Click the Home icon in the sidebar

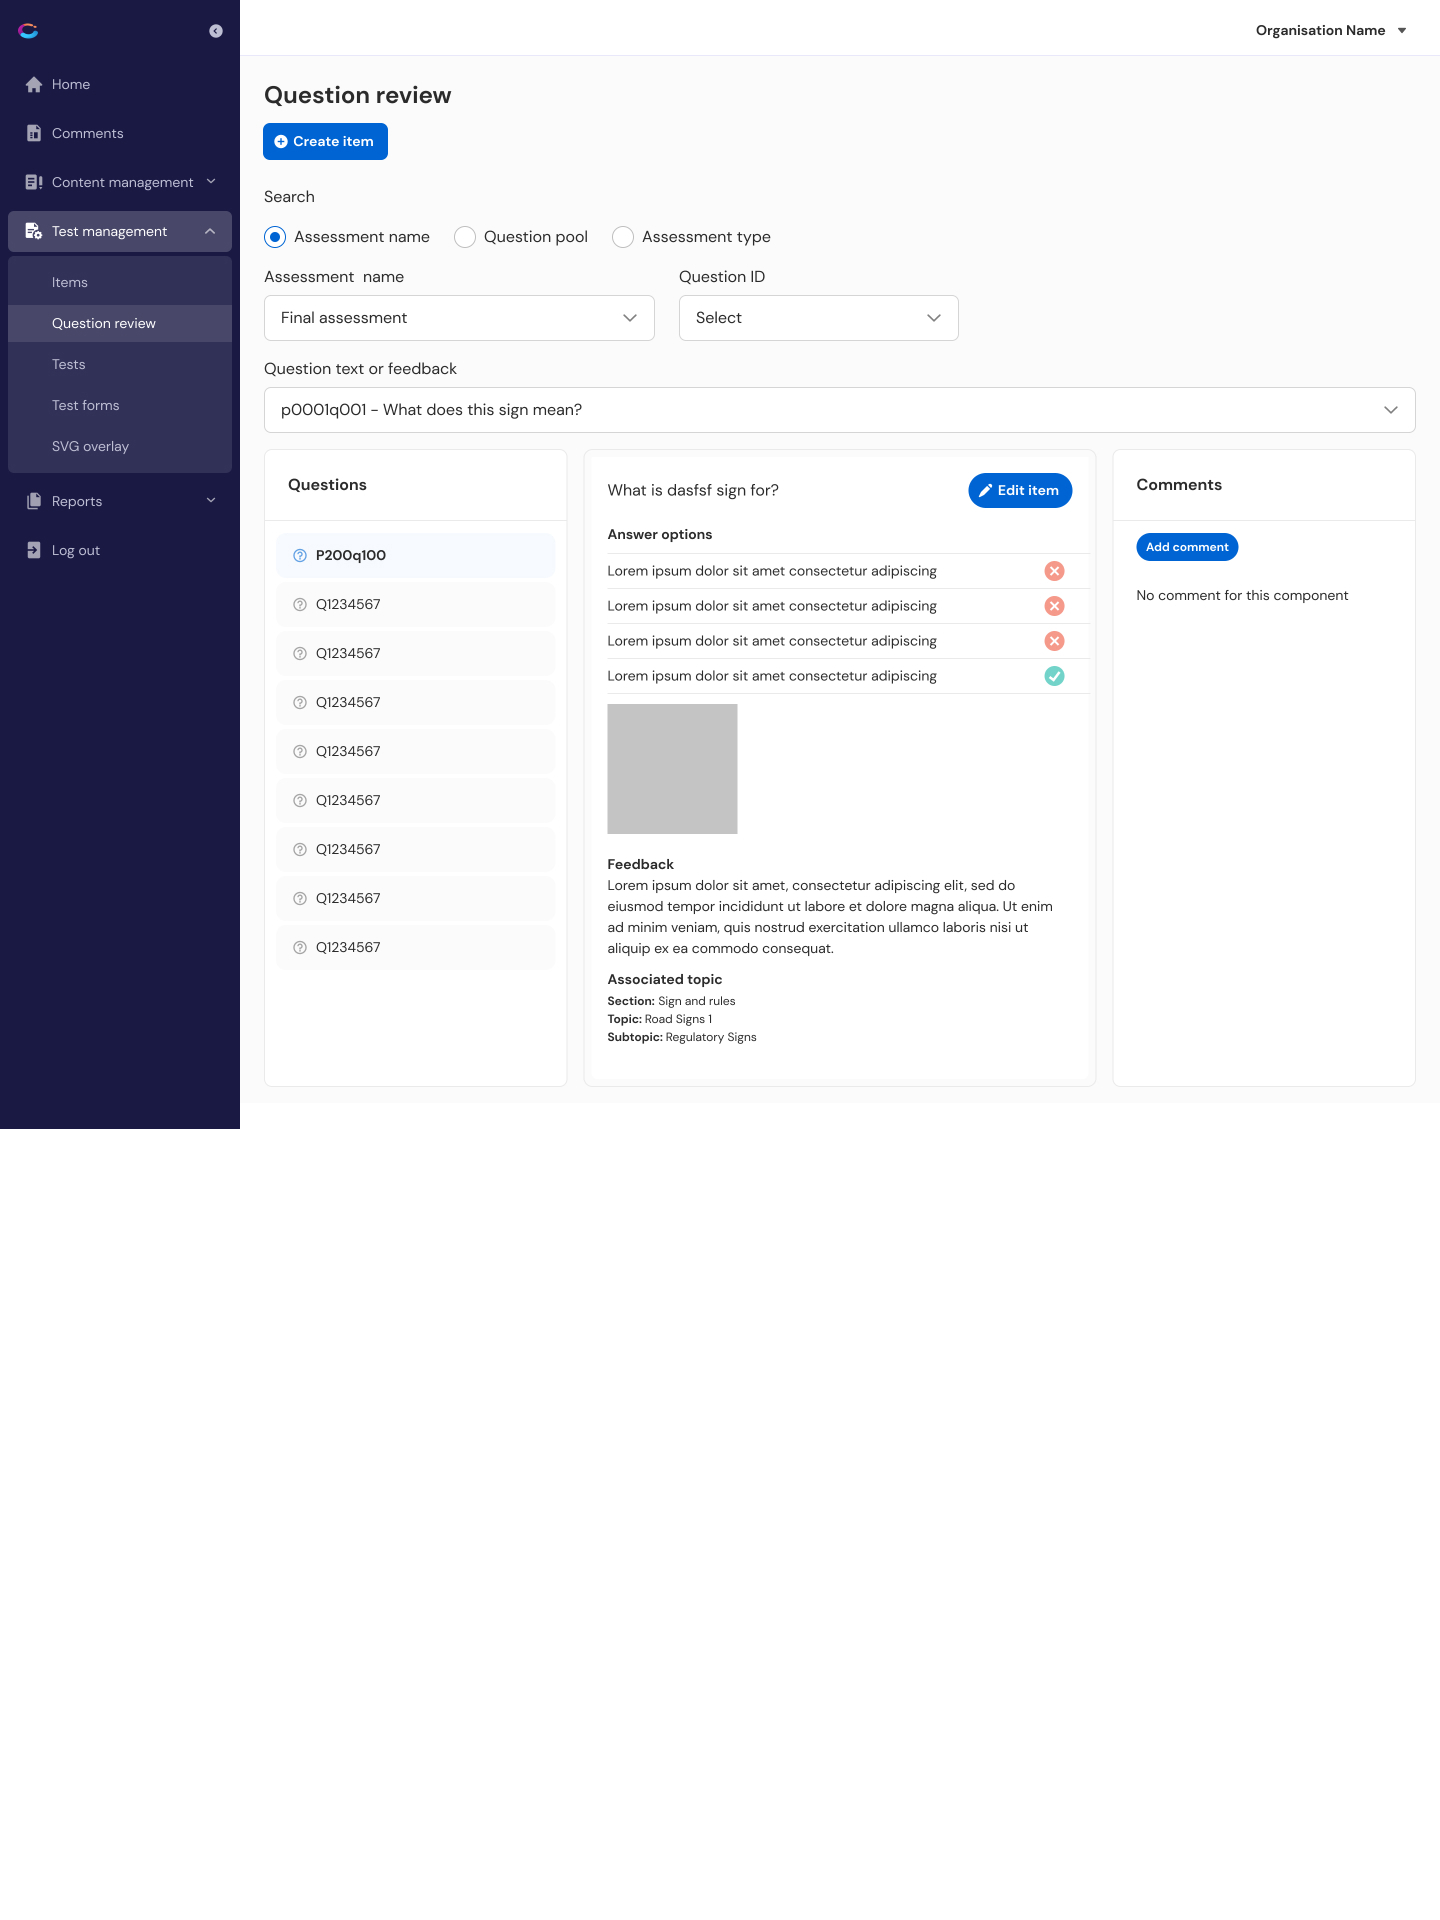(34, 85)
